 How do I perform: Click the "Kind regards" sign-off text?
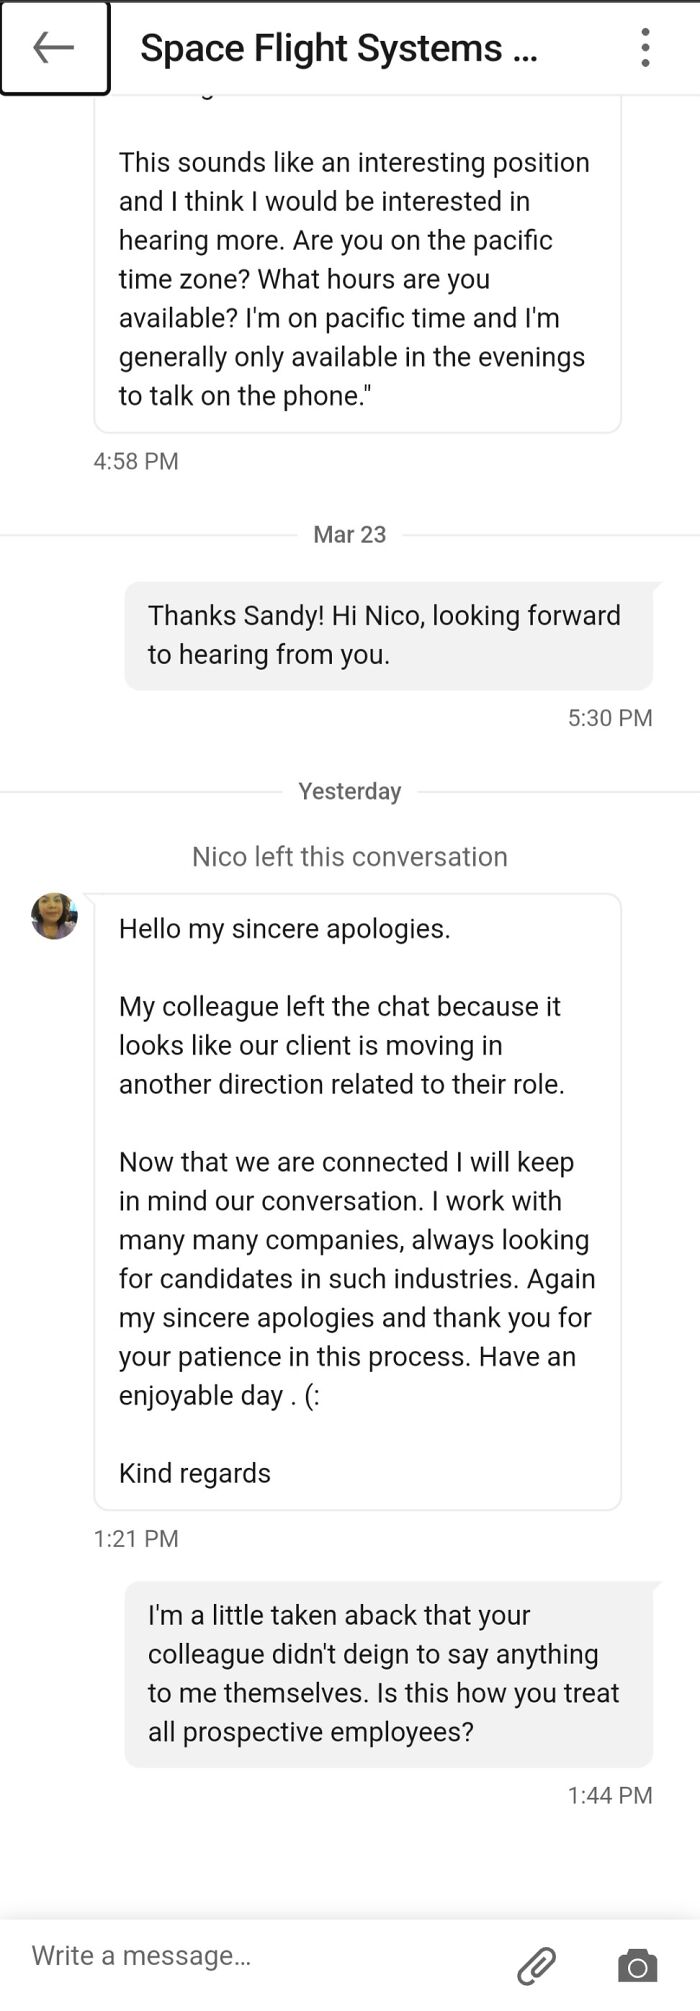pyautogui.click(x=195, y=1473)
